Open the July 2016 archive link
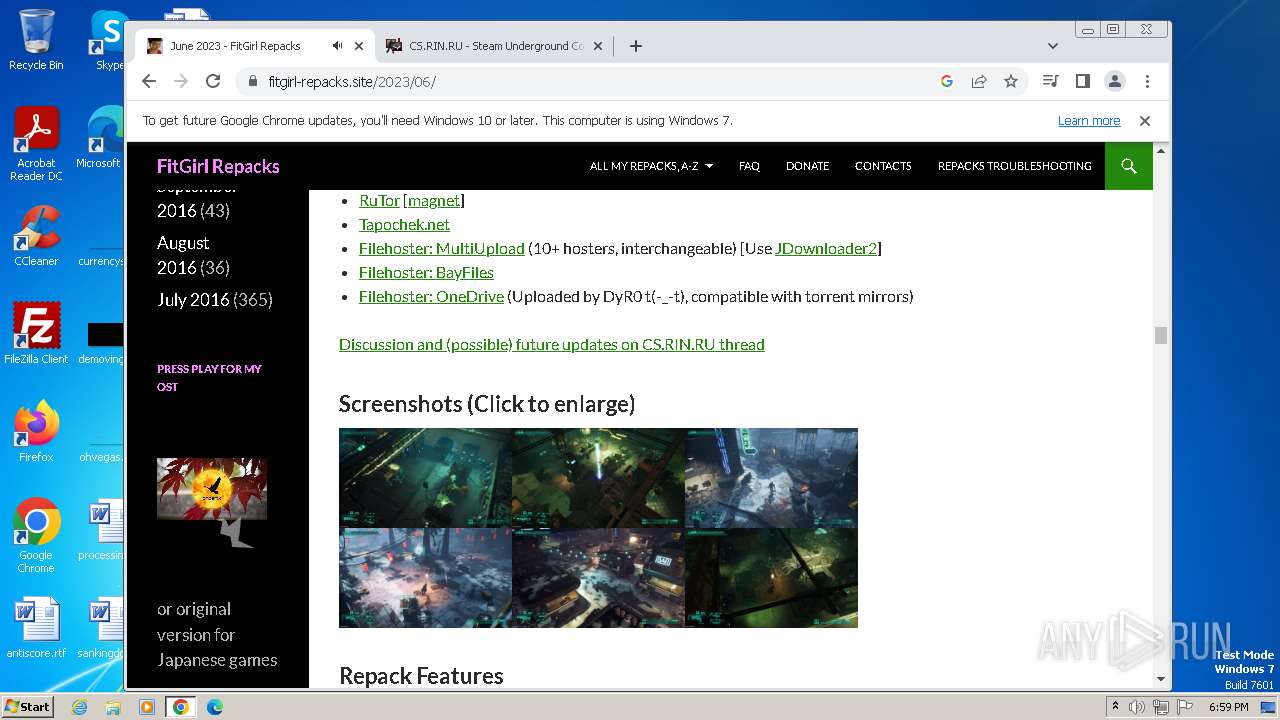The height and width of the screenshot is (720, 1280). click(x=193, y=299)
